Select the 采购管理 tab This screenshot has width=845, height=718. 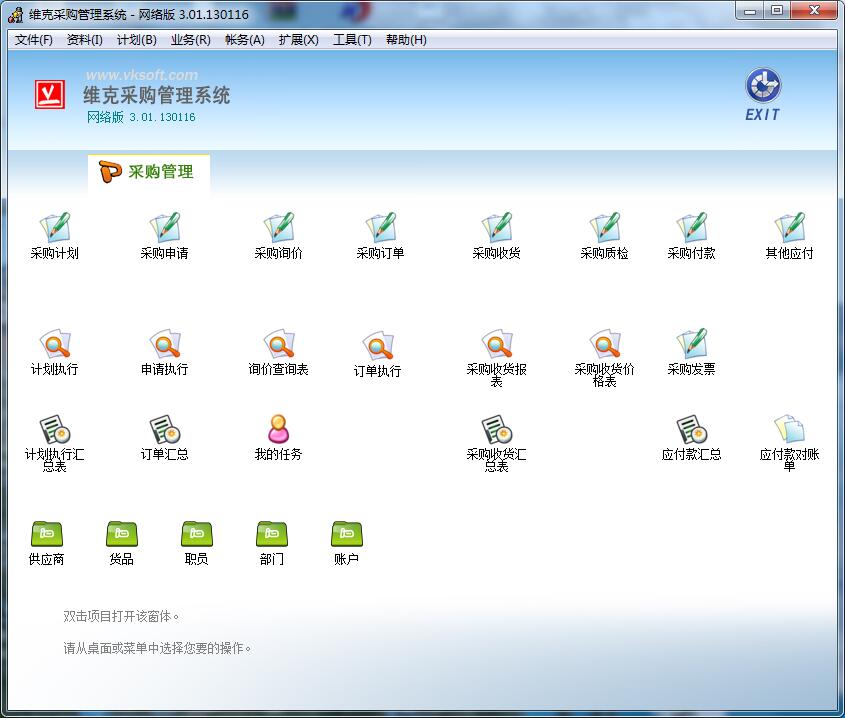[149, 172]
